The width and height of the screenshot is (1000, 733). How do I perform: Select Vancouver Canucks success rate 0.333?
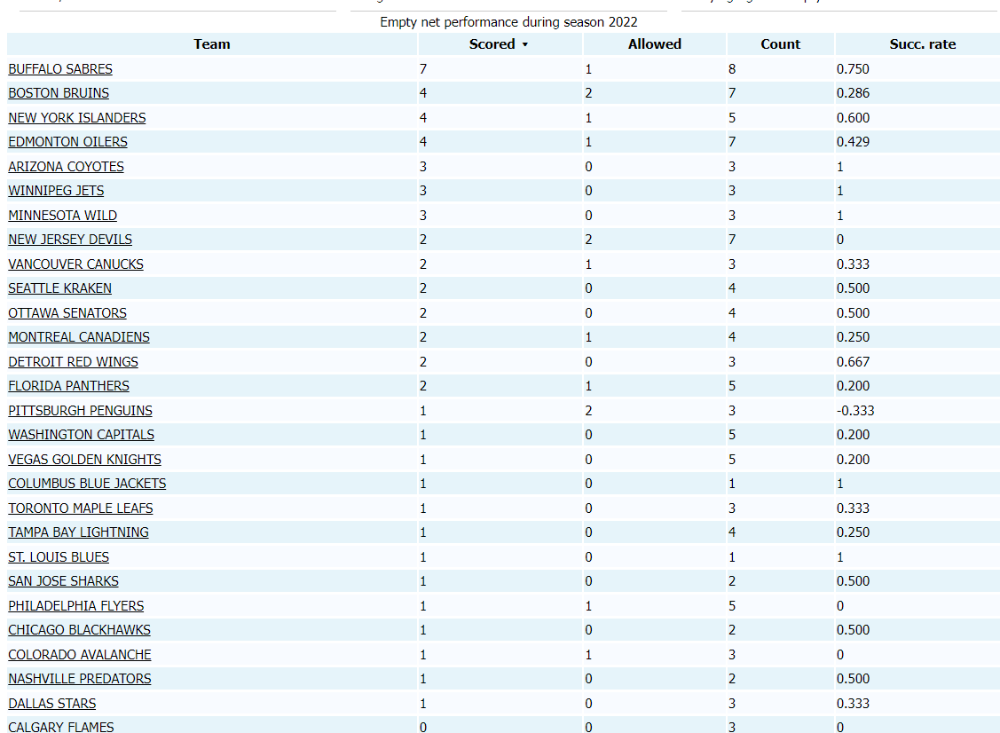853,264
